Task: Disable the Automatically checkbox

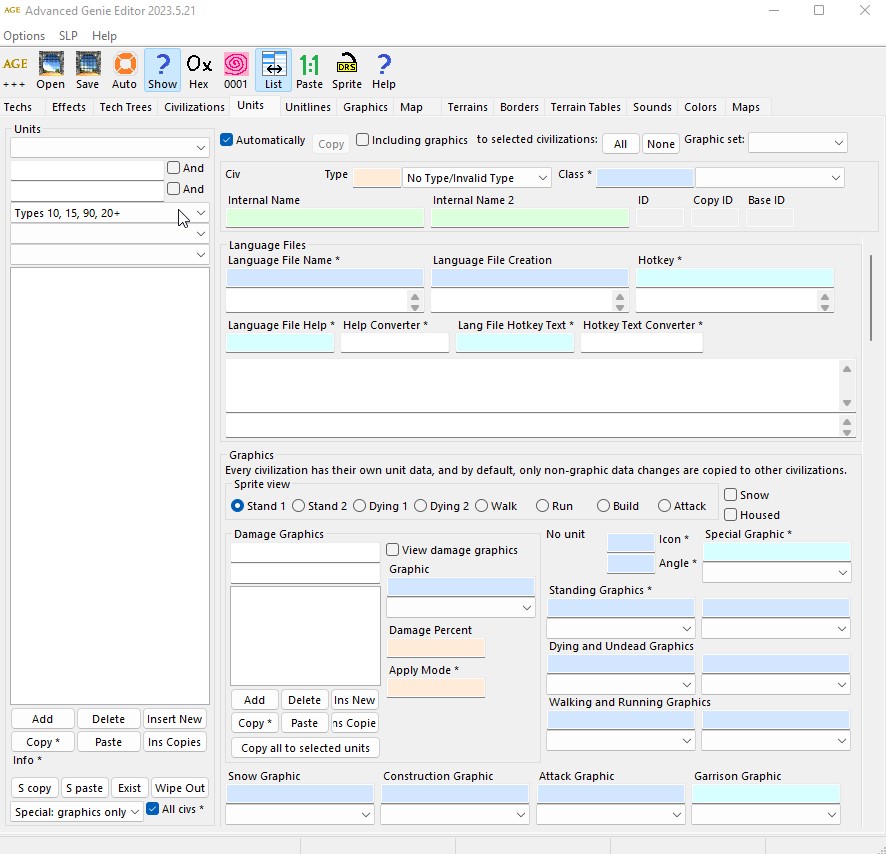Action: 226,140
